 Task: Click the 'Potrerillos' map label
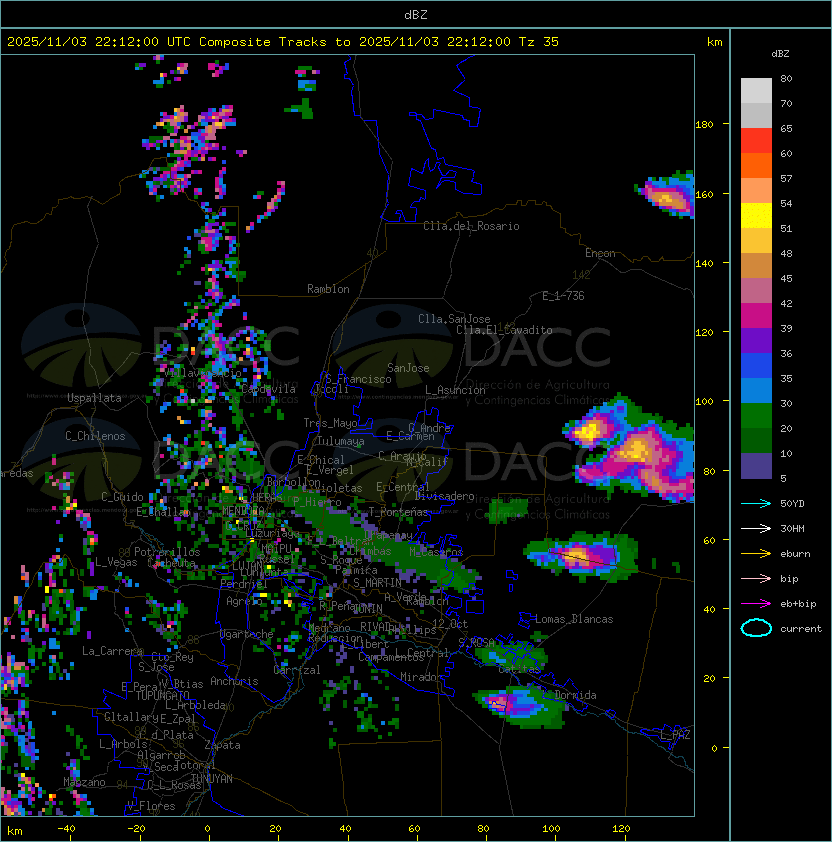[x=167, y=552]
